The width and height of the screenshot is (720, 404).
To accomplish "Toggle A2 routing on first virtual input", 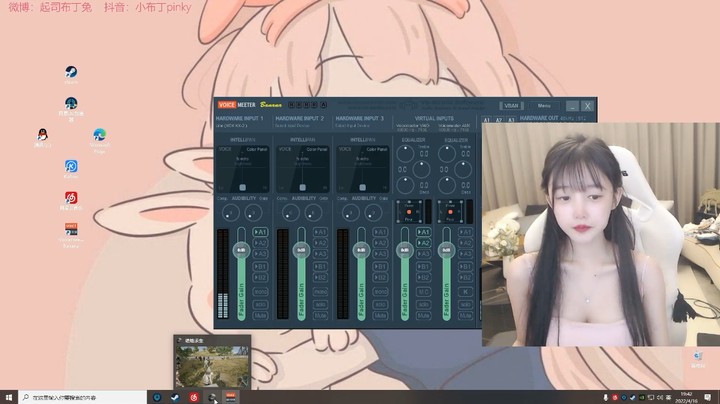I will (x=423, y=243).
